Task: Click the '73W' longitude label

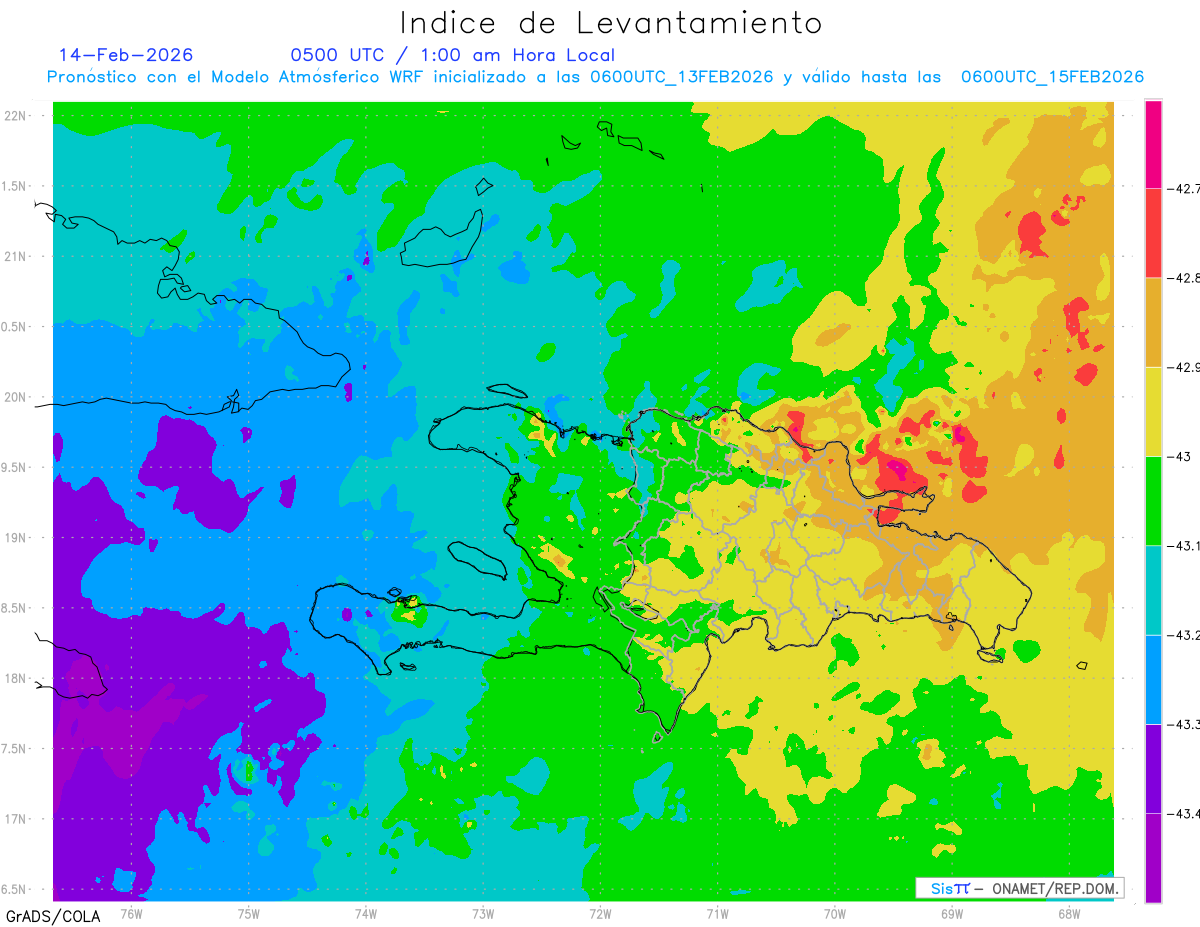Action: click(x=483, y=914)
